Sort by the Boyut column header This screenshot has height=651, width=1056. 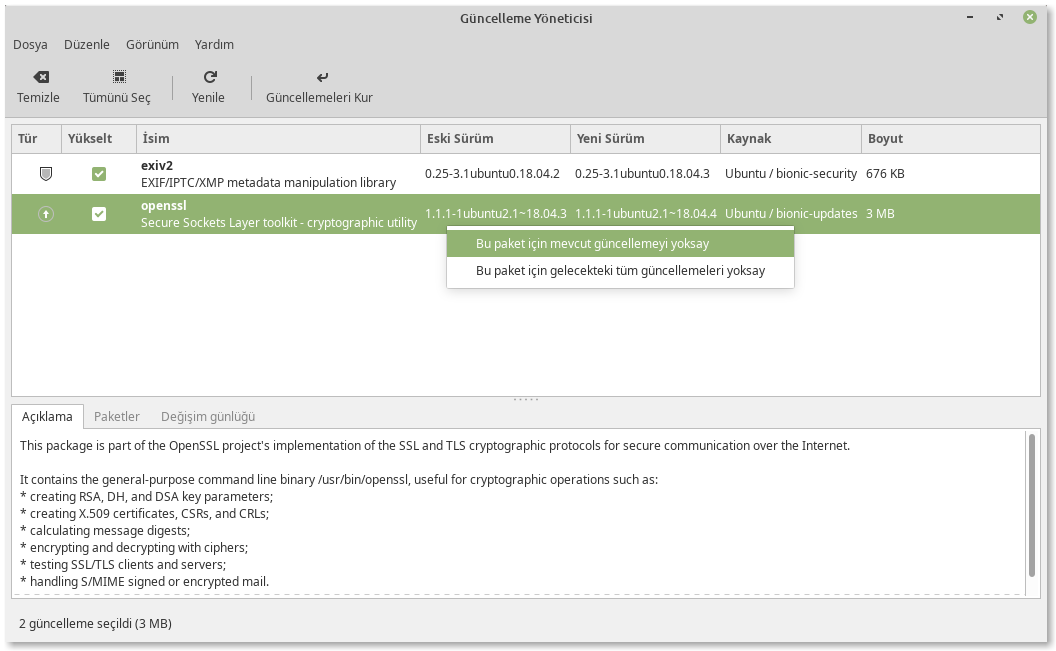coord(950,139)
